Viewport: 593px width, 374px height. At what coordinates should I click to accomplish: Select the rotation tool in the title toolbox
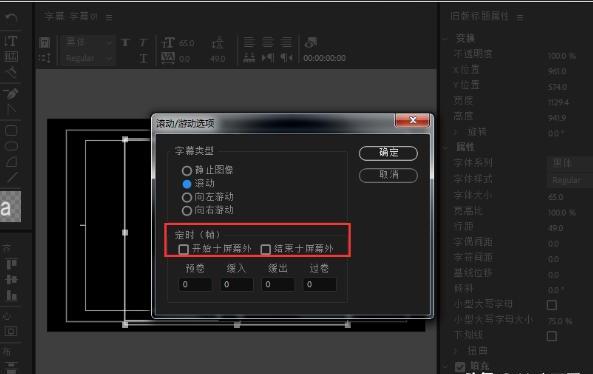tap(11, 18)
